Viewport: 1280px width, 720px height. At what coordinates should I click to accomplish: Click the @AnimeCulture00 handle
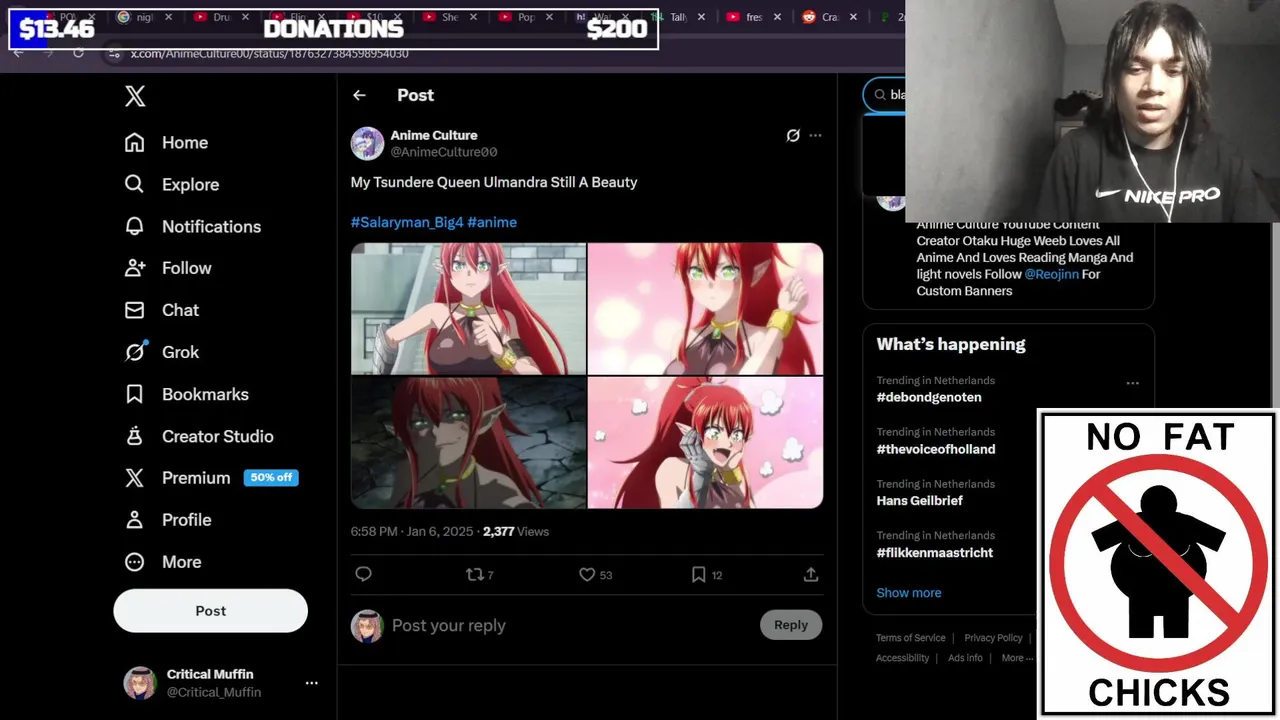click(444, 152)
